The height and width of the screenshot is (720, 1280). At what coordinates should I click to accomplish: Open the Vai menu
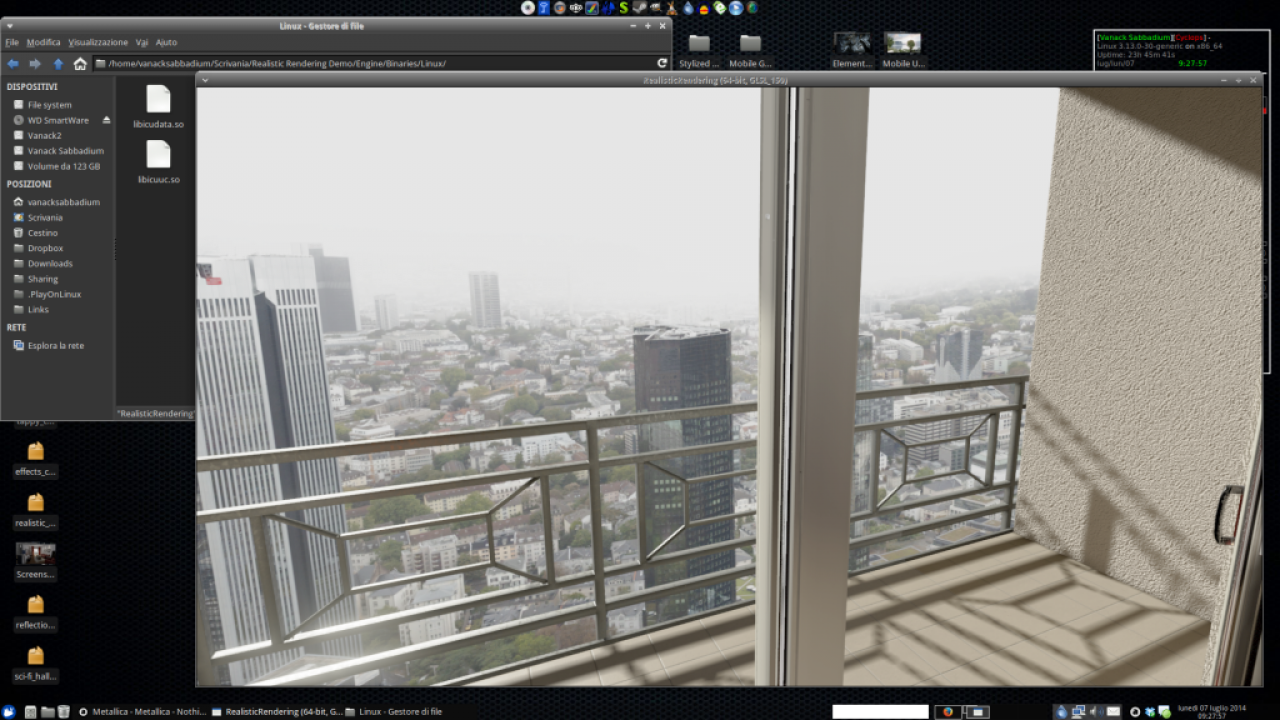[x=142, y=42]
